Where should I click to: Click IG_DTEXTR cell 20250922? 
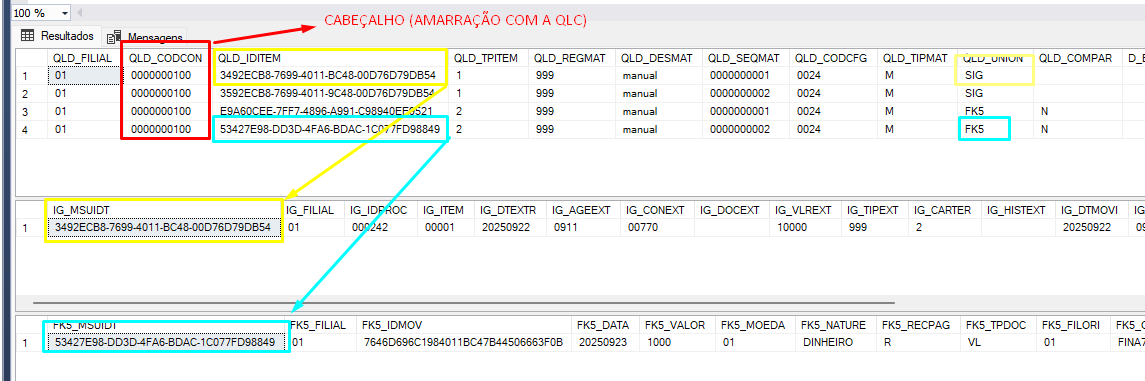tap(510, 228)
